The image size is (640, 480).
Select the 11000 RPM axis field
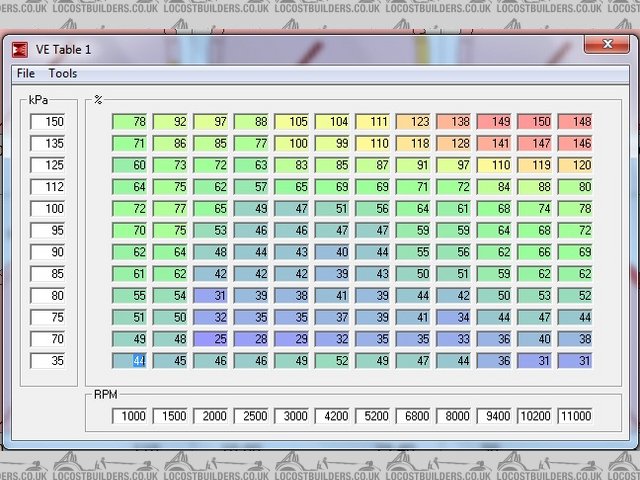click(576, 416)
